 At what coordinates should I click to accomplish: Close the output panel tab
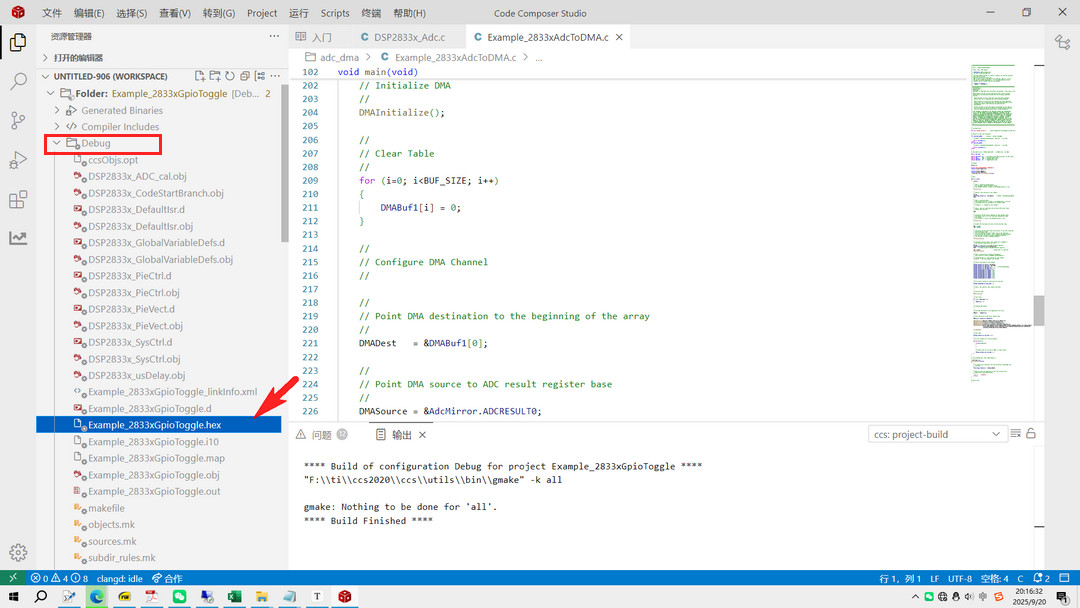coord(422,434)
